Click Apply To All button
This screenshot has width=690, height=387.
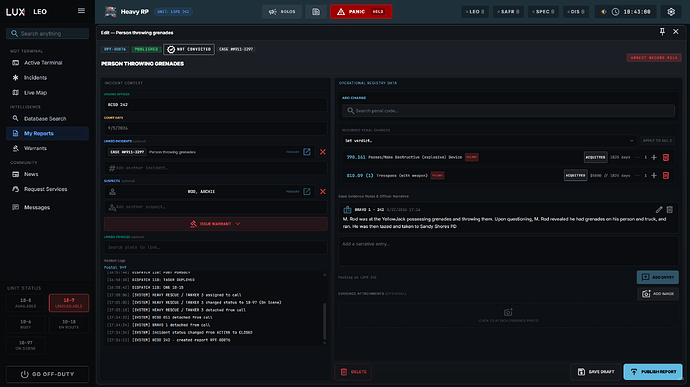coord(657,141)
